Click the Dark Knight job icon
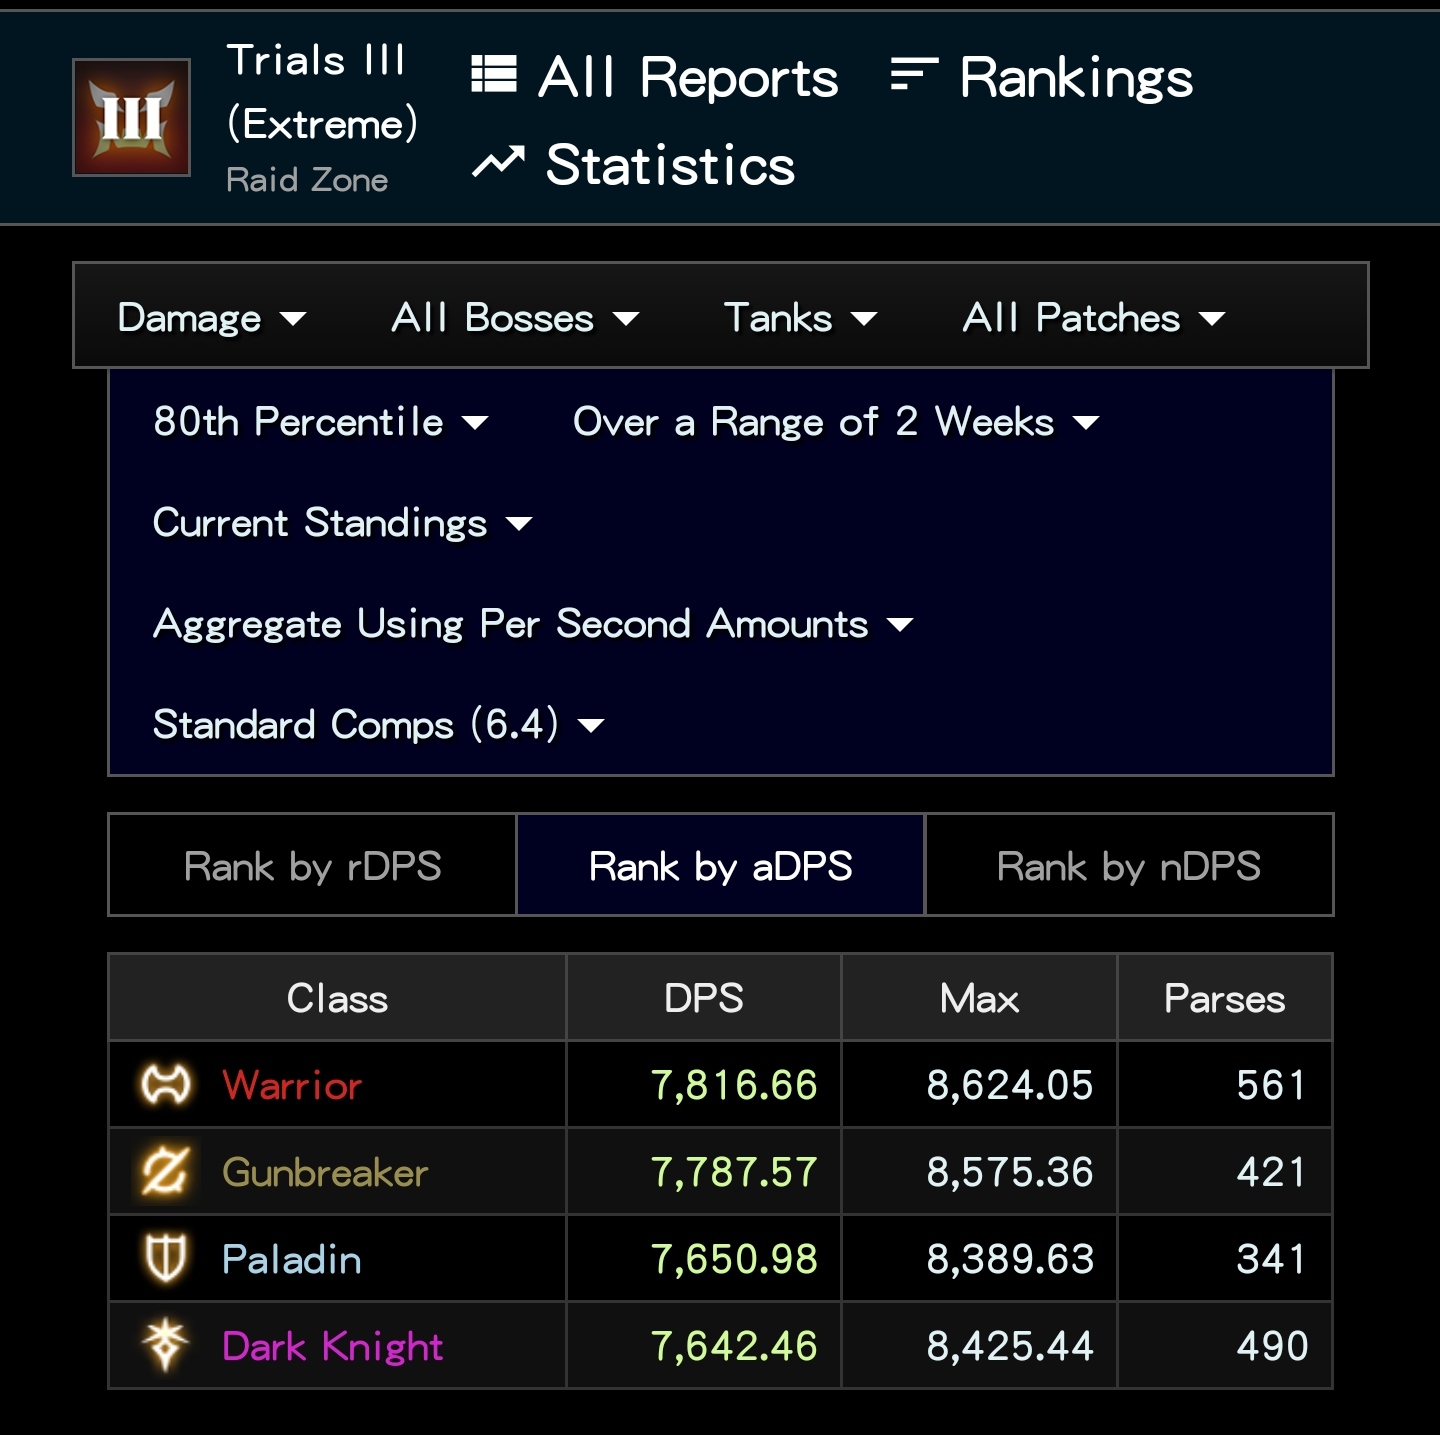The width and height of the screenshot is (1440, 1435). [165, 1345]
